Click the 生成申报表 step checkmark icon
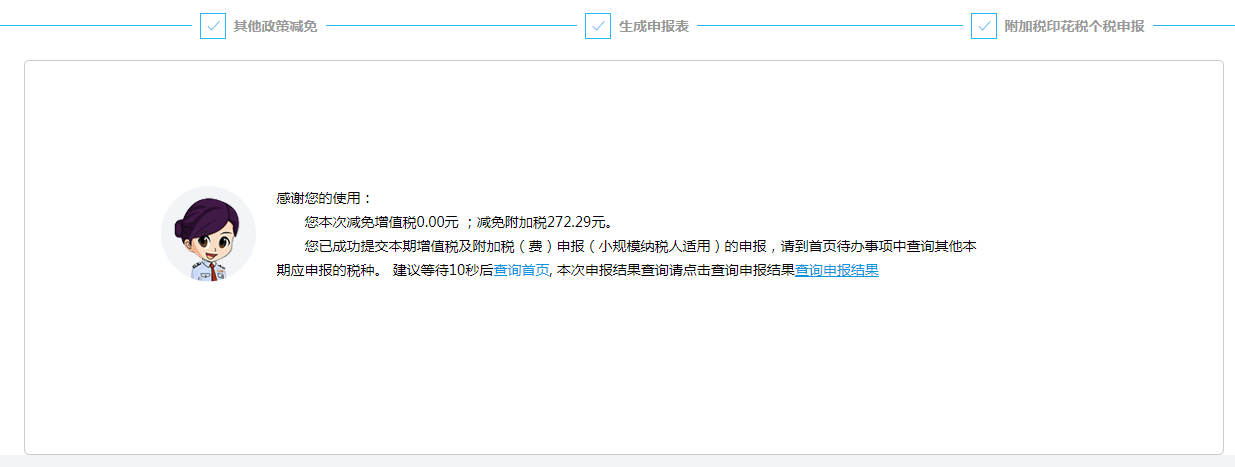This screenshot has width=1235, height=467. click(x=597, y=26)
